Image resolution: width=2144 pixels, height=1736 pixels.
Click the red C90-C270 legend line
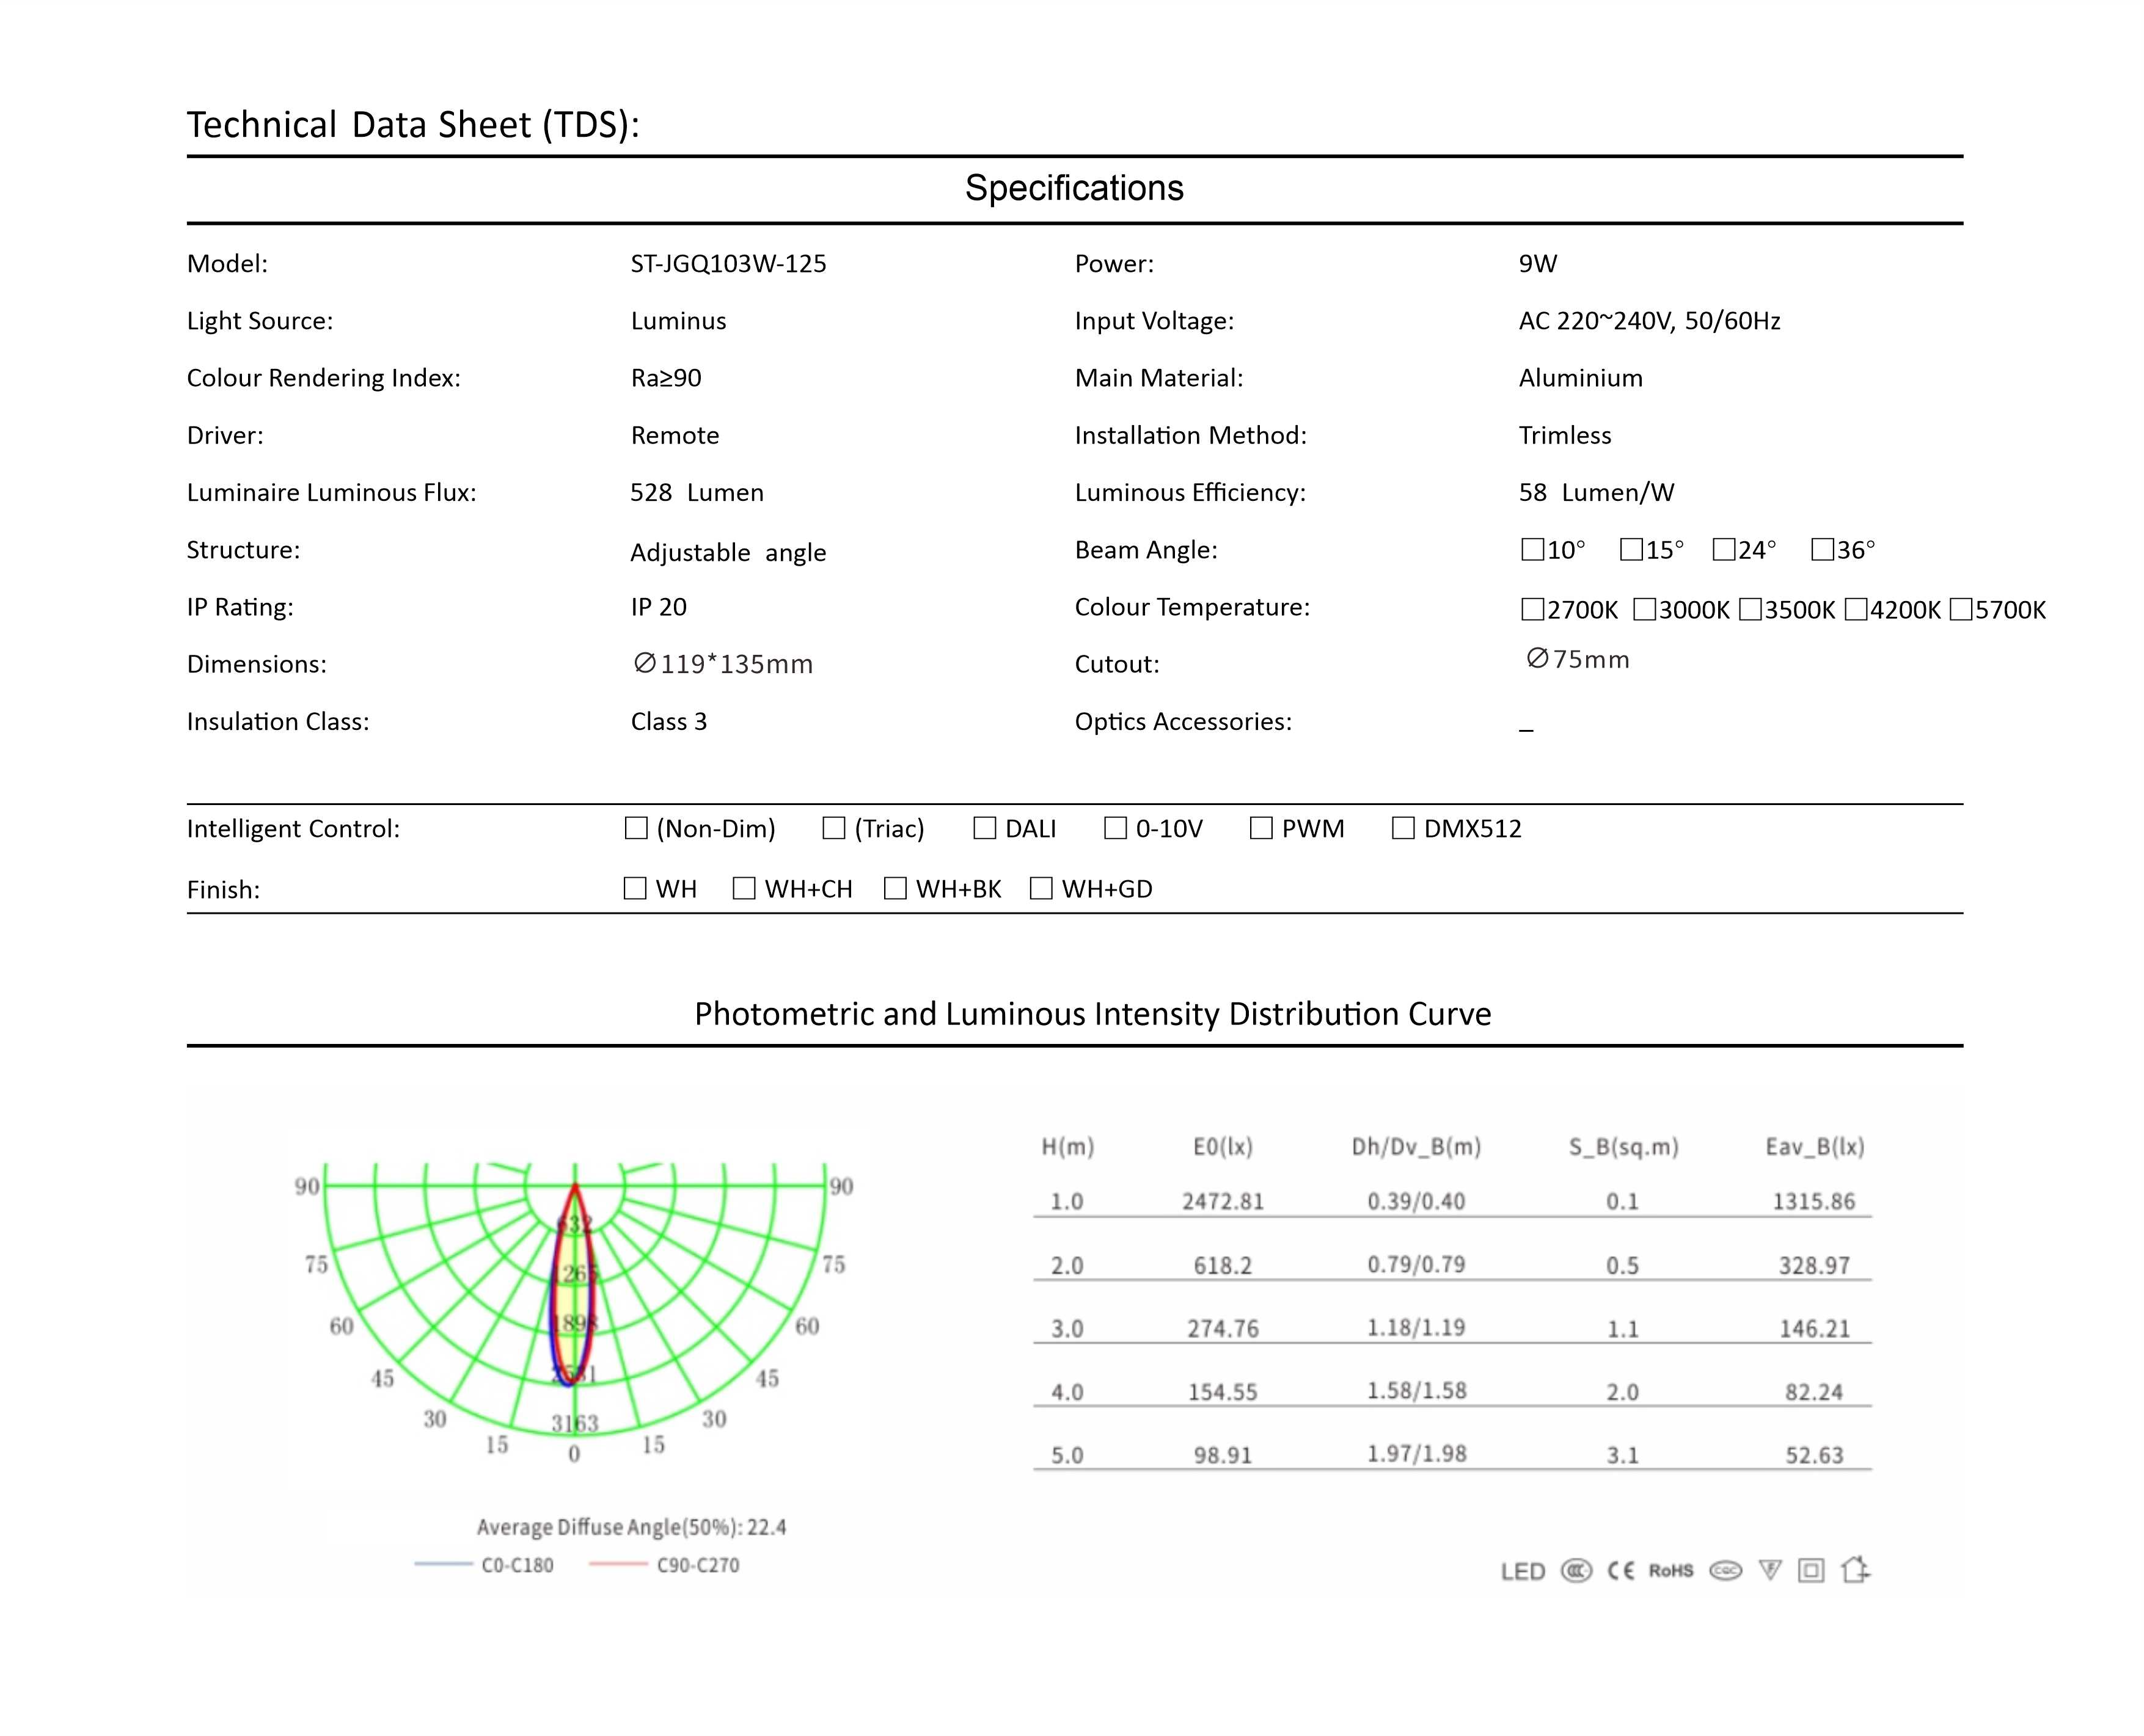[618, 1565]
